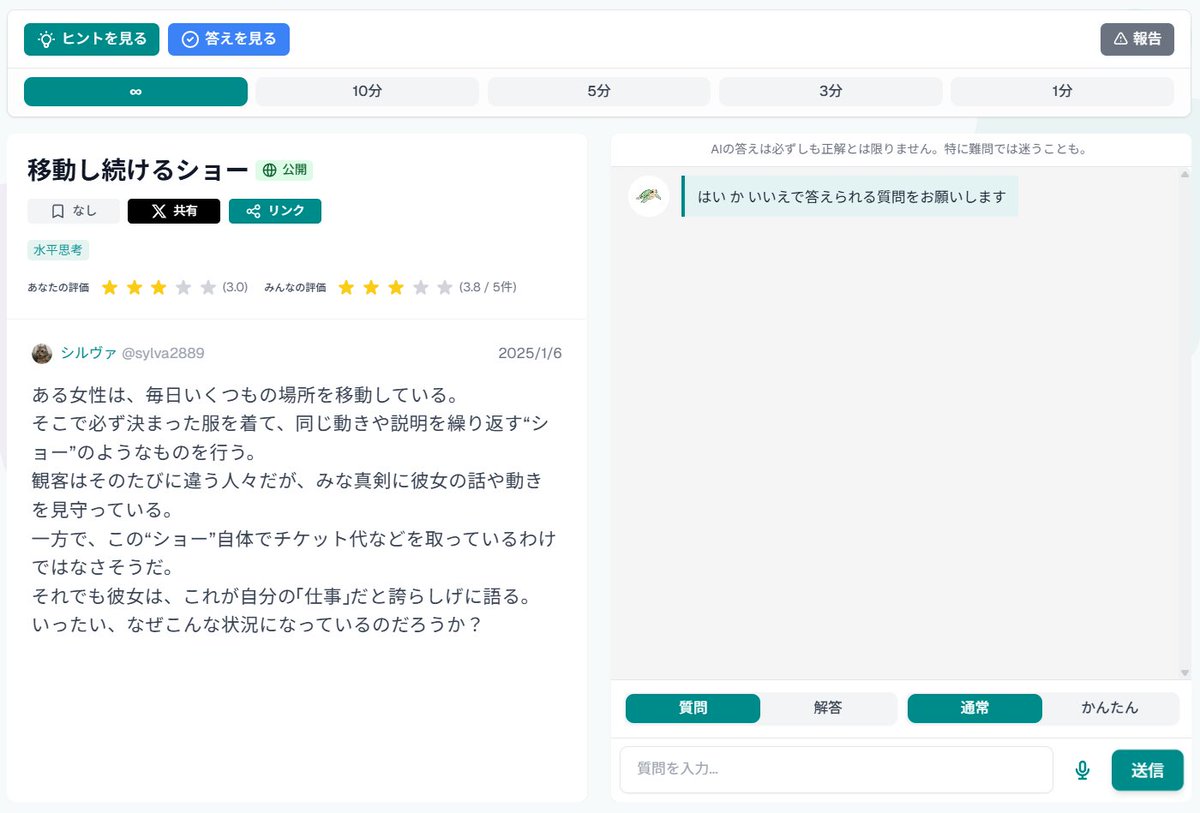Select the 3分 timer tab
The height and width of the screenshot is (813, 1200).
point(829,91)
